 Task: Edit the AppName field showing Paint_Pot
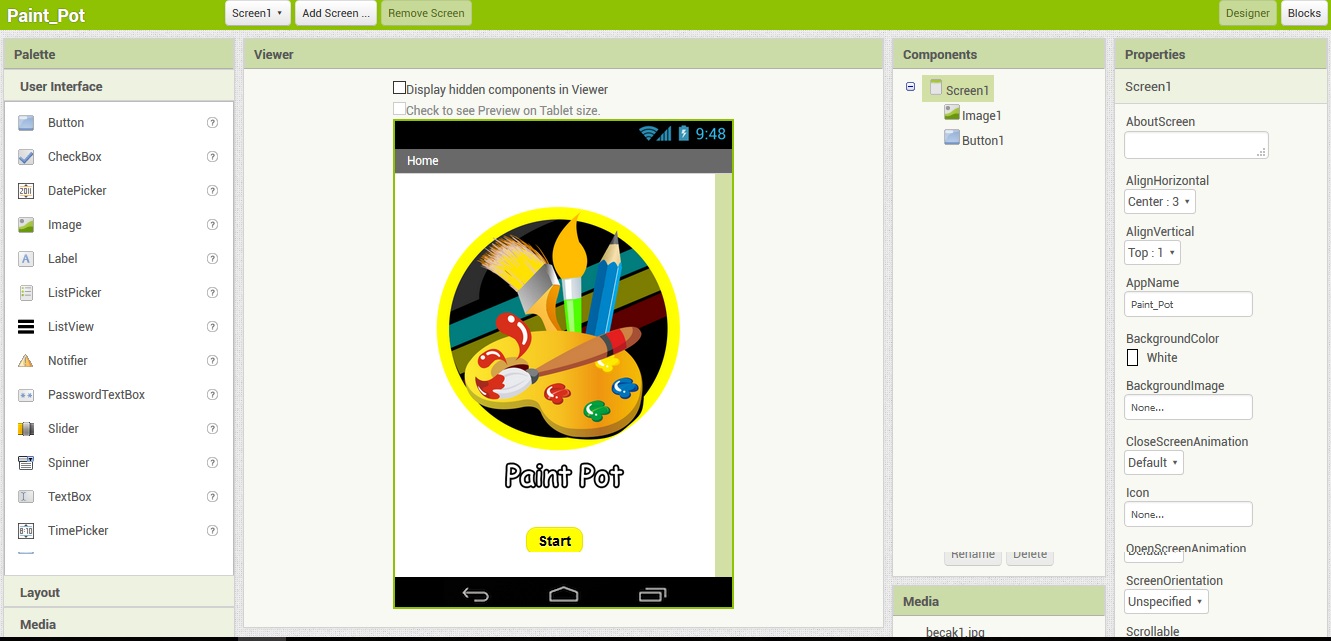point(1188,304)
